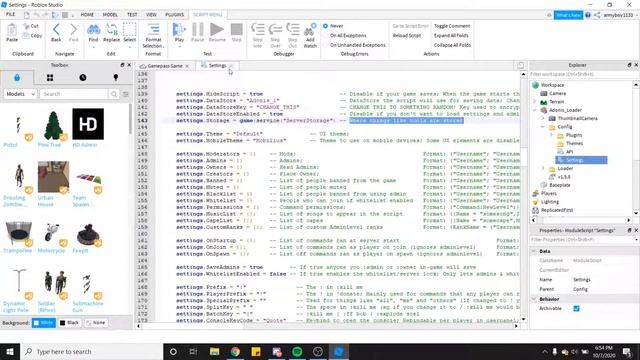Image resolution: width=640 pixels, height=360 pixels.
Task: Expand the Loader folder node
Action: point(543,169)
